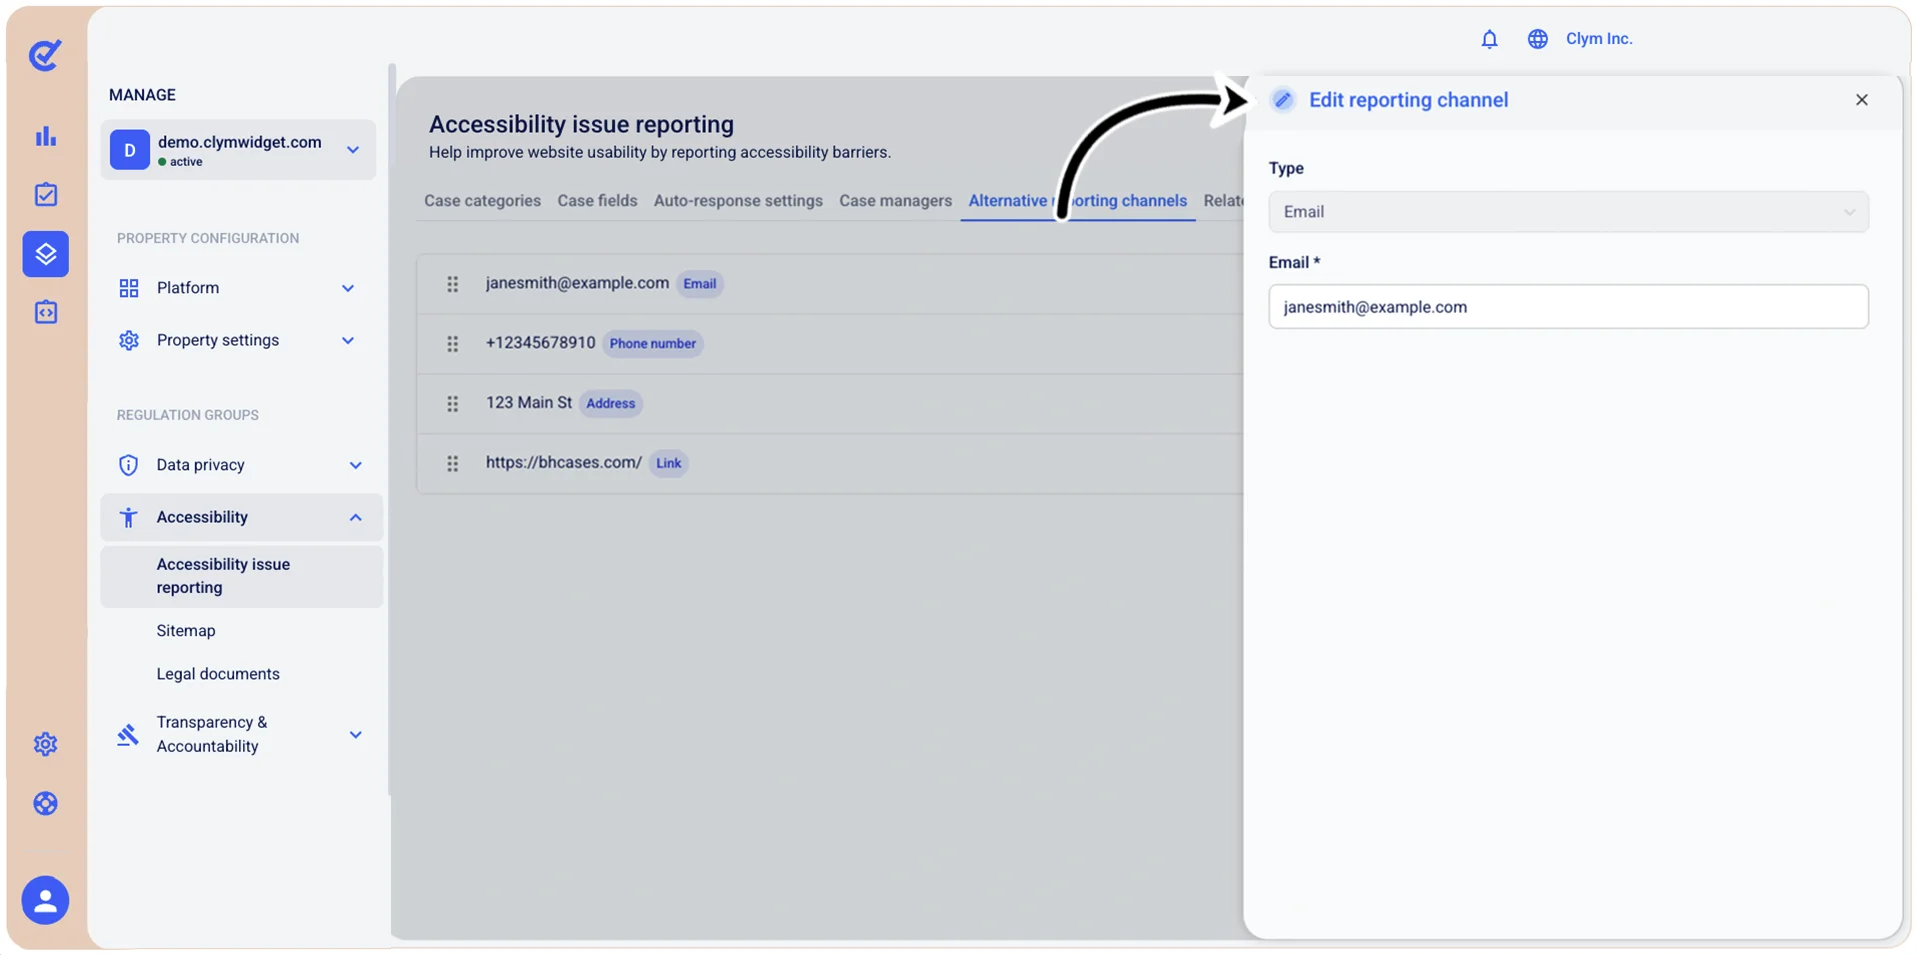Image resolution: width=1917 pixels, height=955 pixels.
Task: Click the drag handle for https://bhcases.com/ row
Action: click(x=453, y=464)
